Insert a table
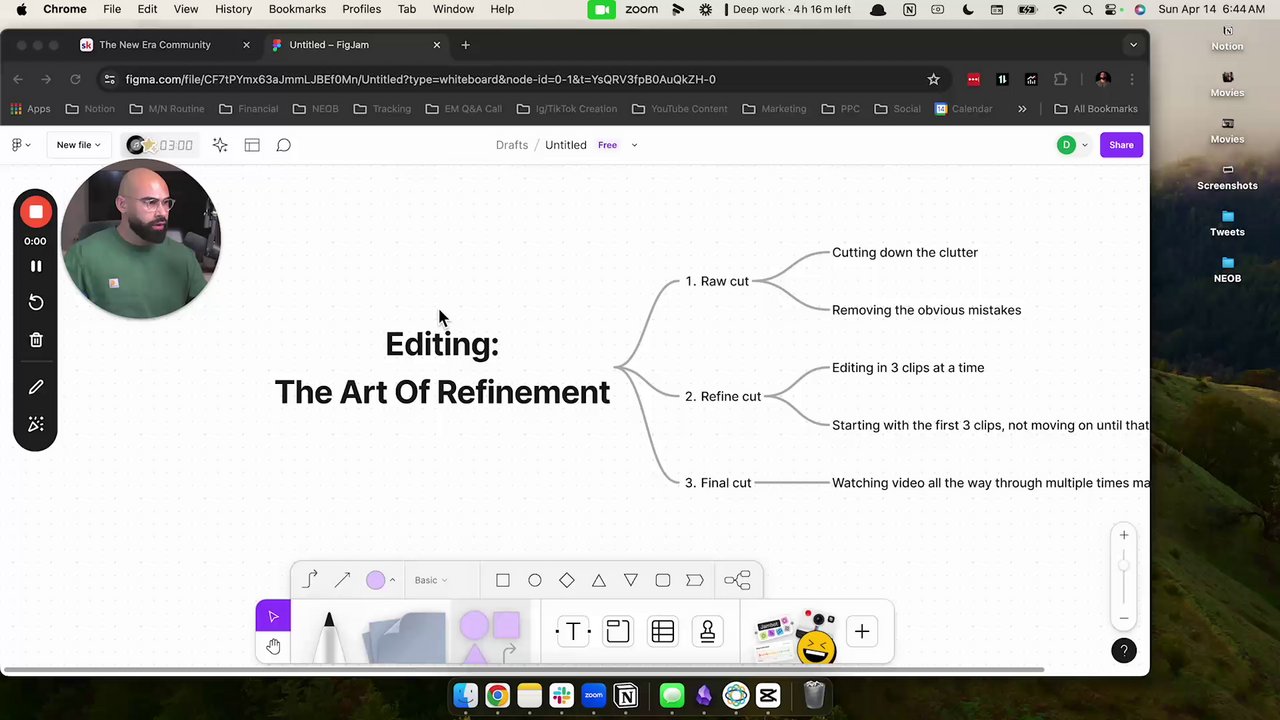This screenshot has height=720, width=1280. (x=663, y=631)
